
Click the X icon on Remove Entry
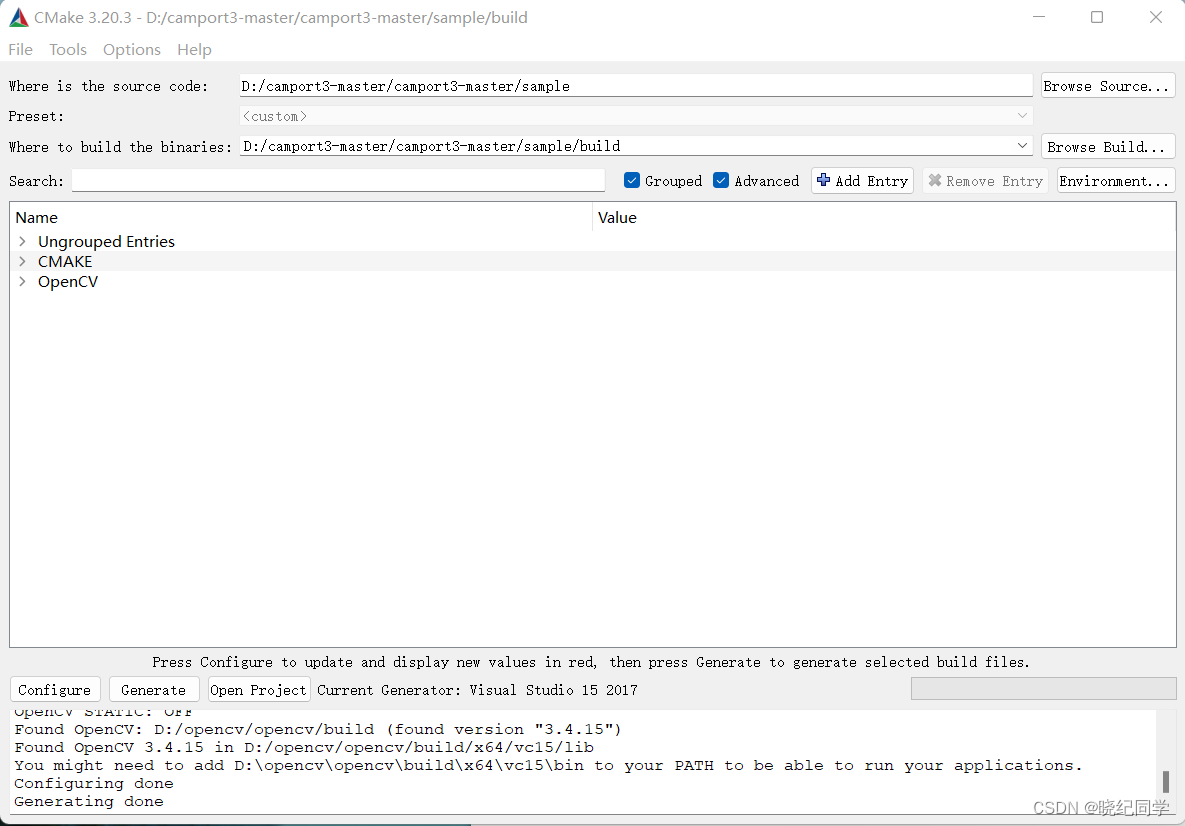tap(935, 181)
